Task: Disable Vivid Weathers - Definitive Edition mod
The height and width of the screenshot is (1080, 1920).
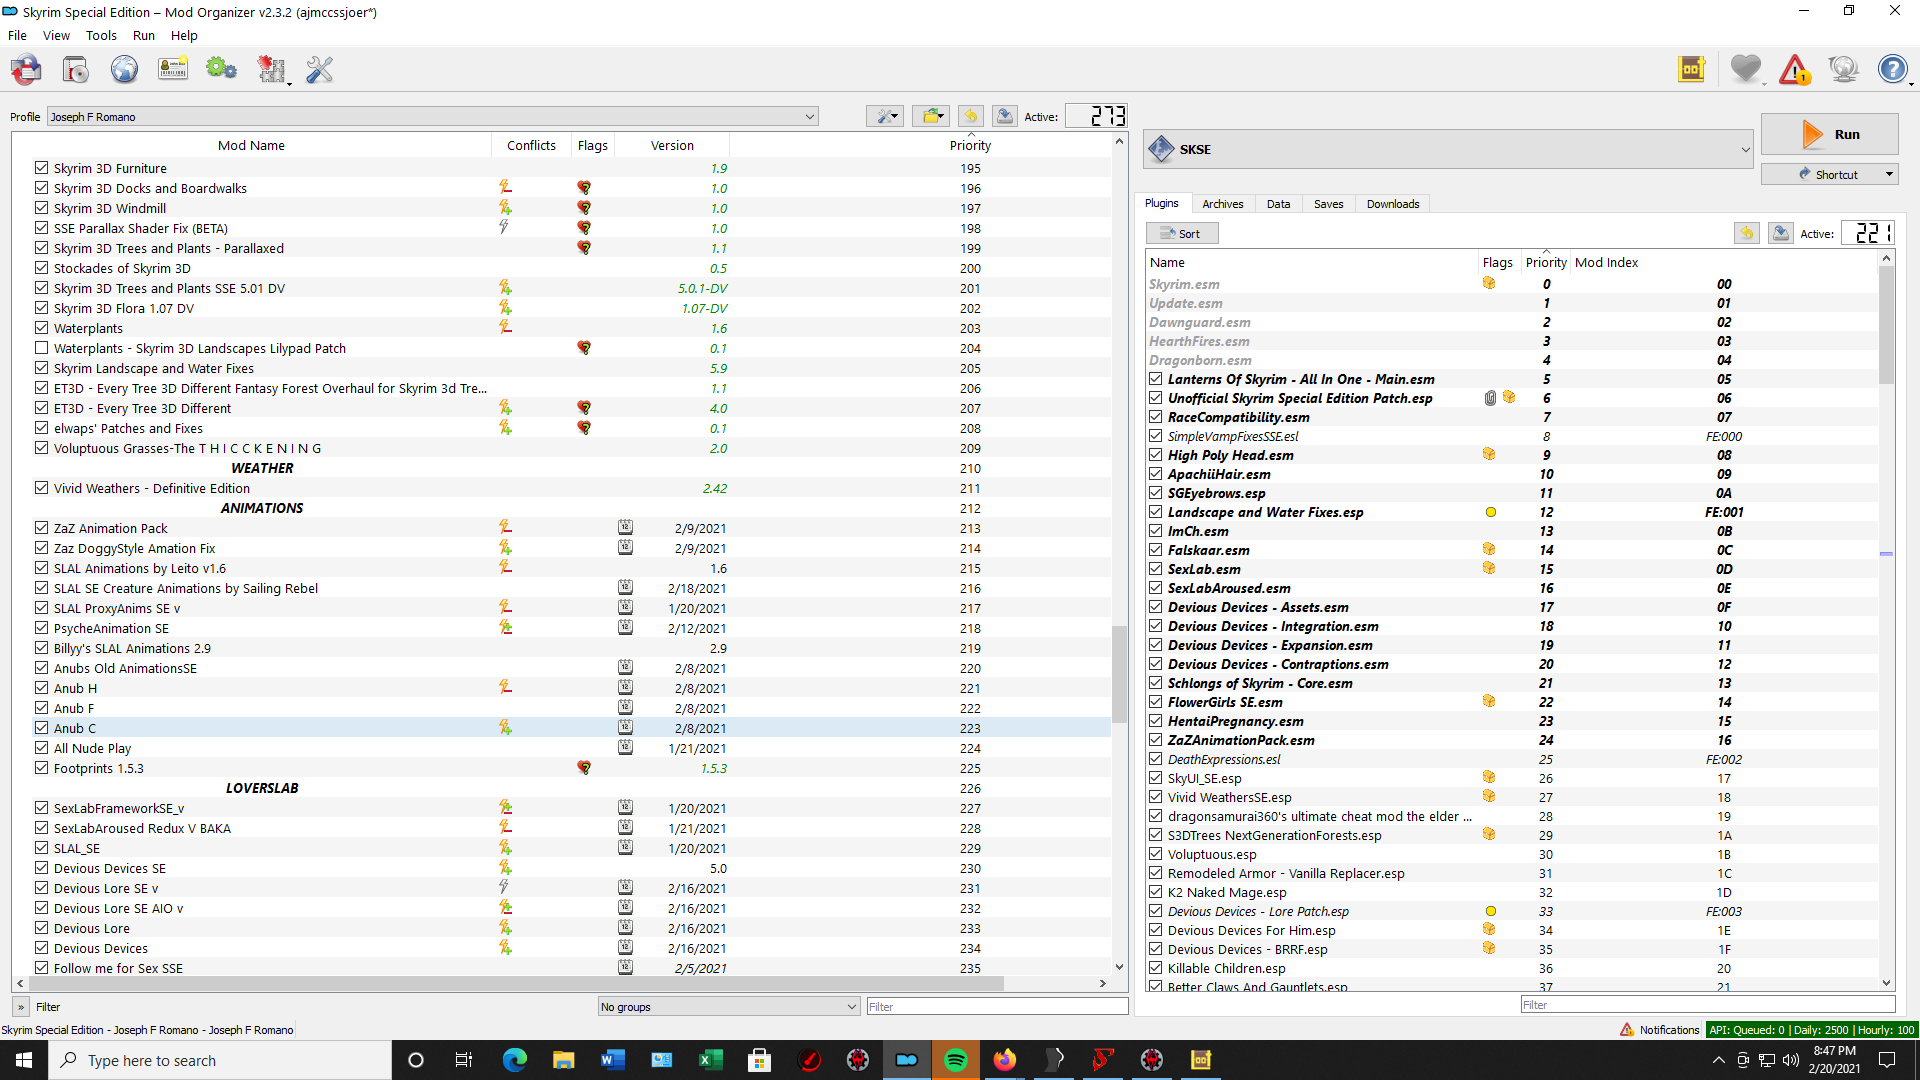Action: pos(41,488)
